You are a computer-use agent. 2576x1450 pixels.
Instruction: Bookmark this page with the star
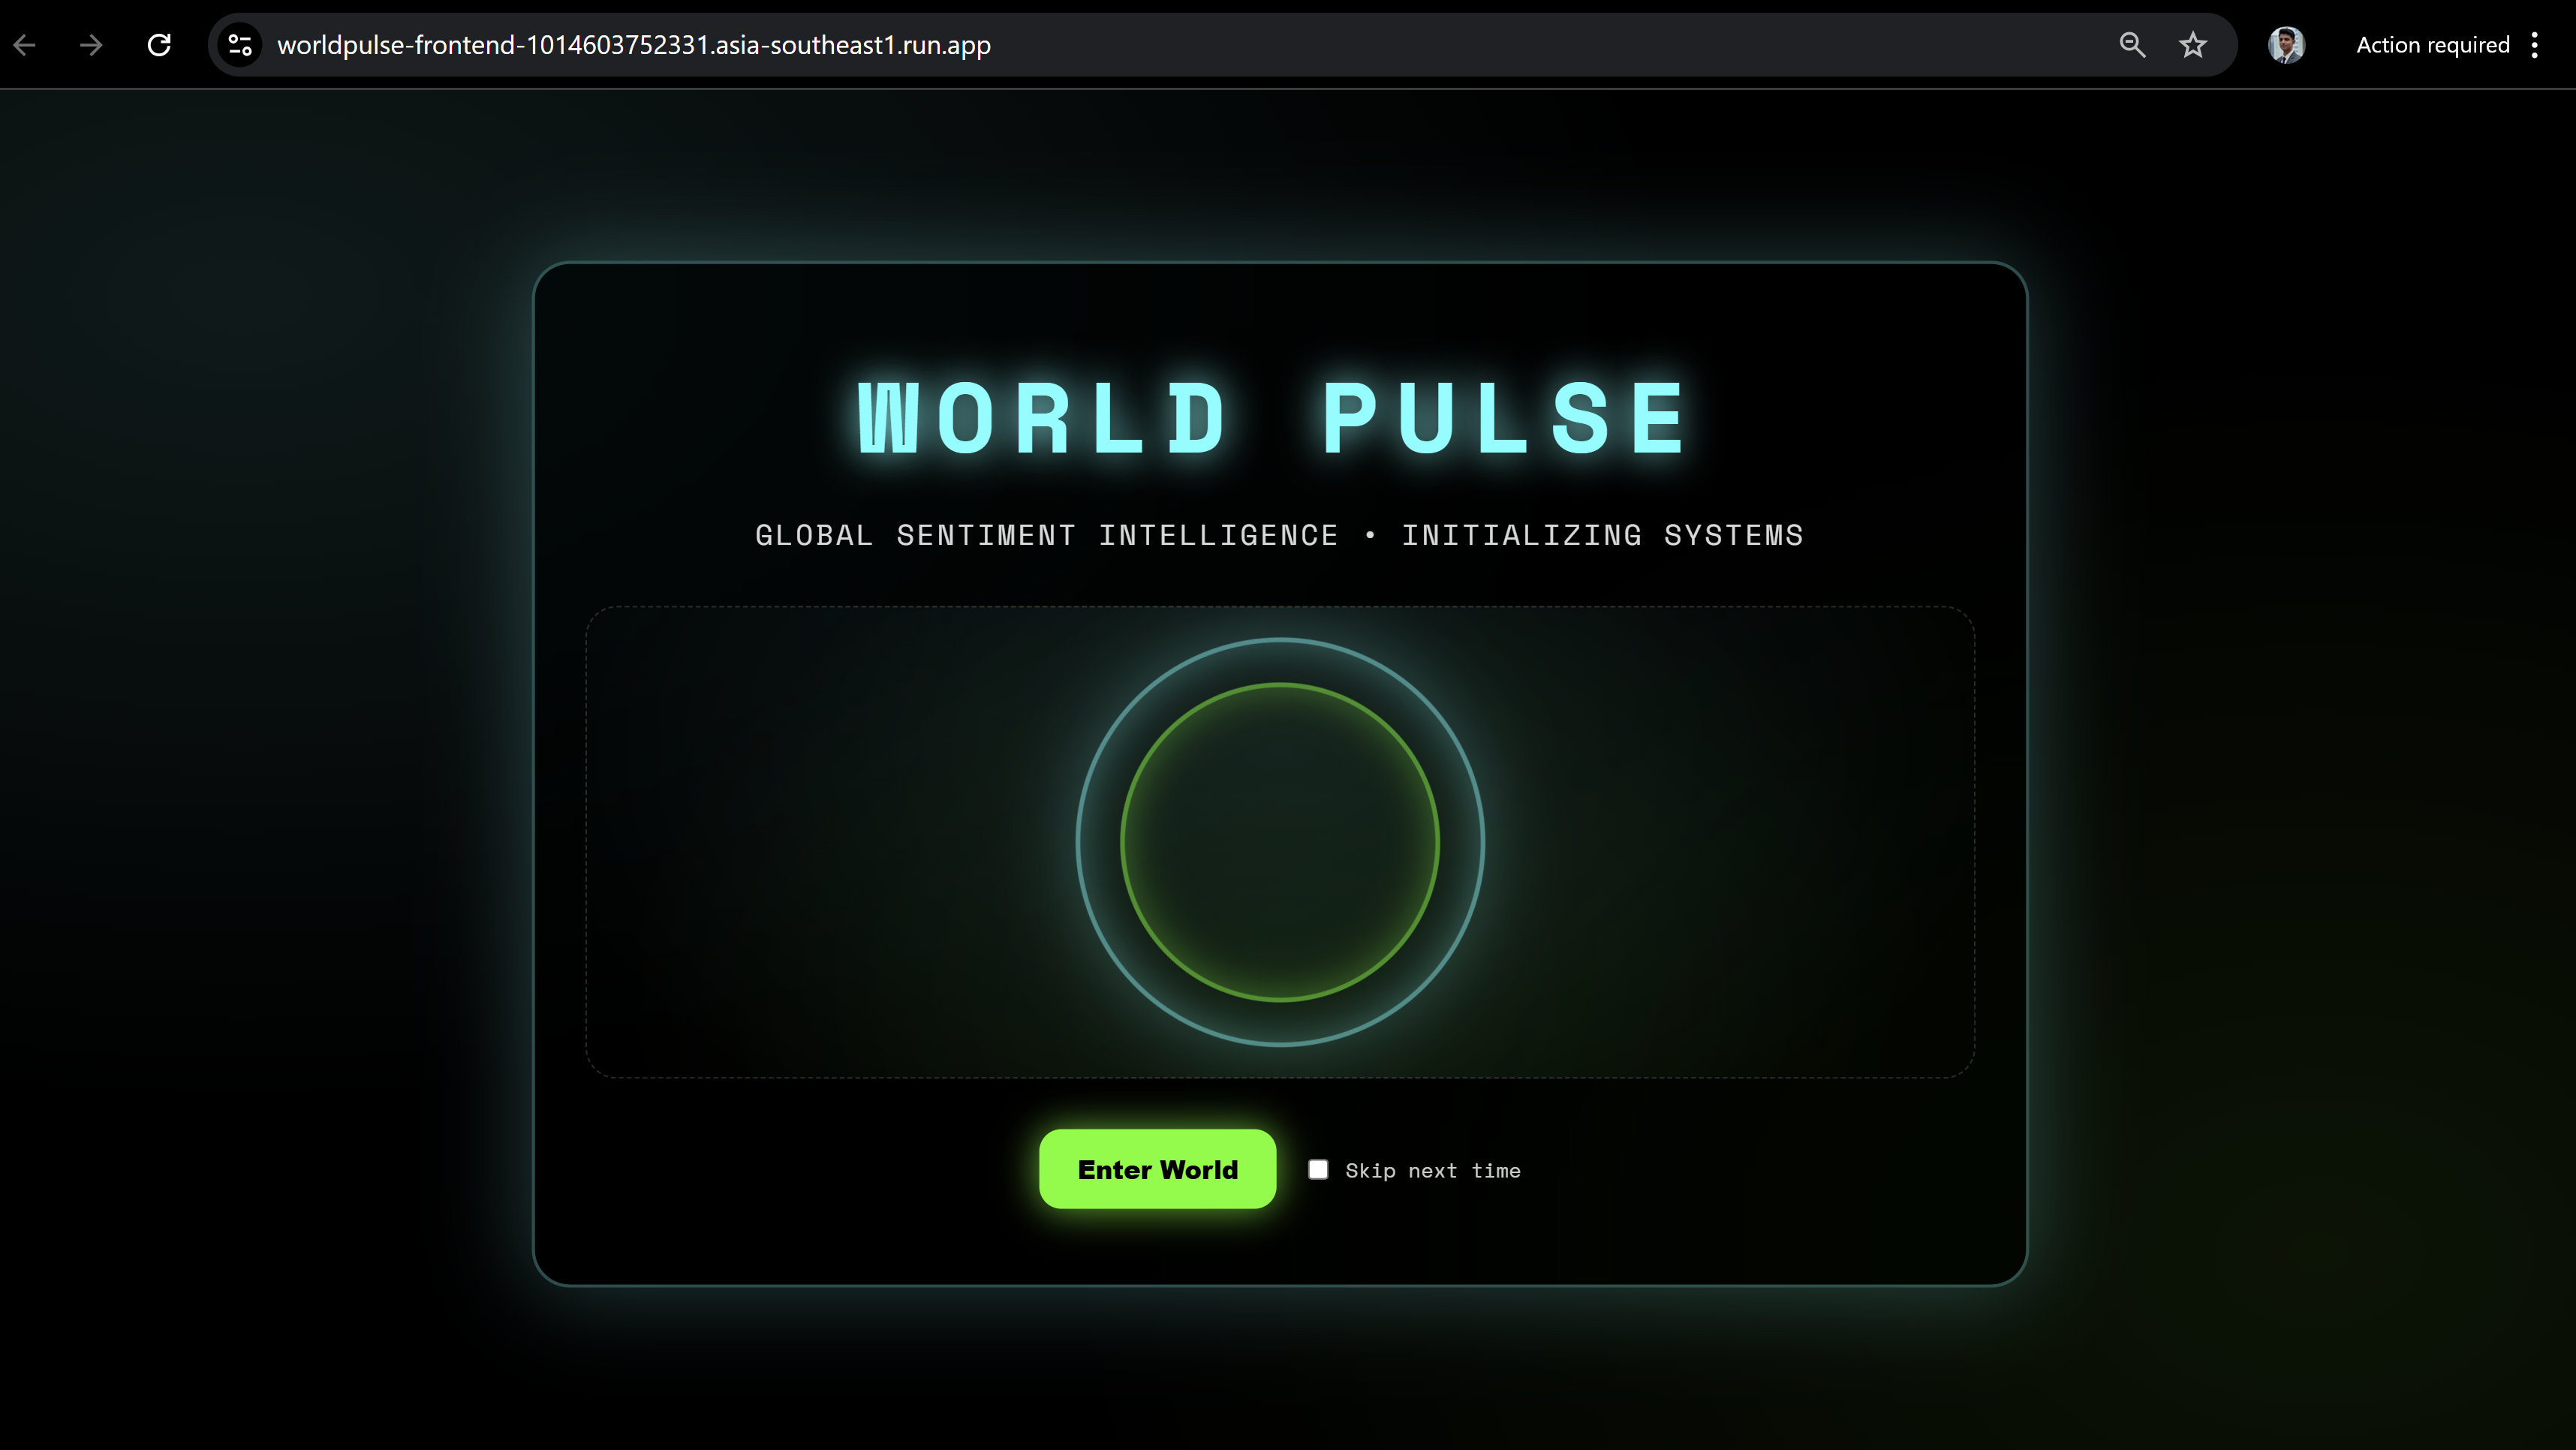tap(2193, 45)
